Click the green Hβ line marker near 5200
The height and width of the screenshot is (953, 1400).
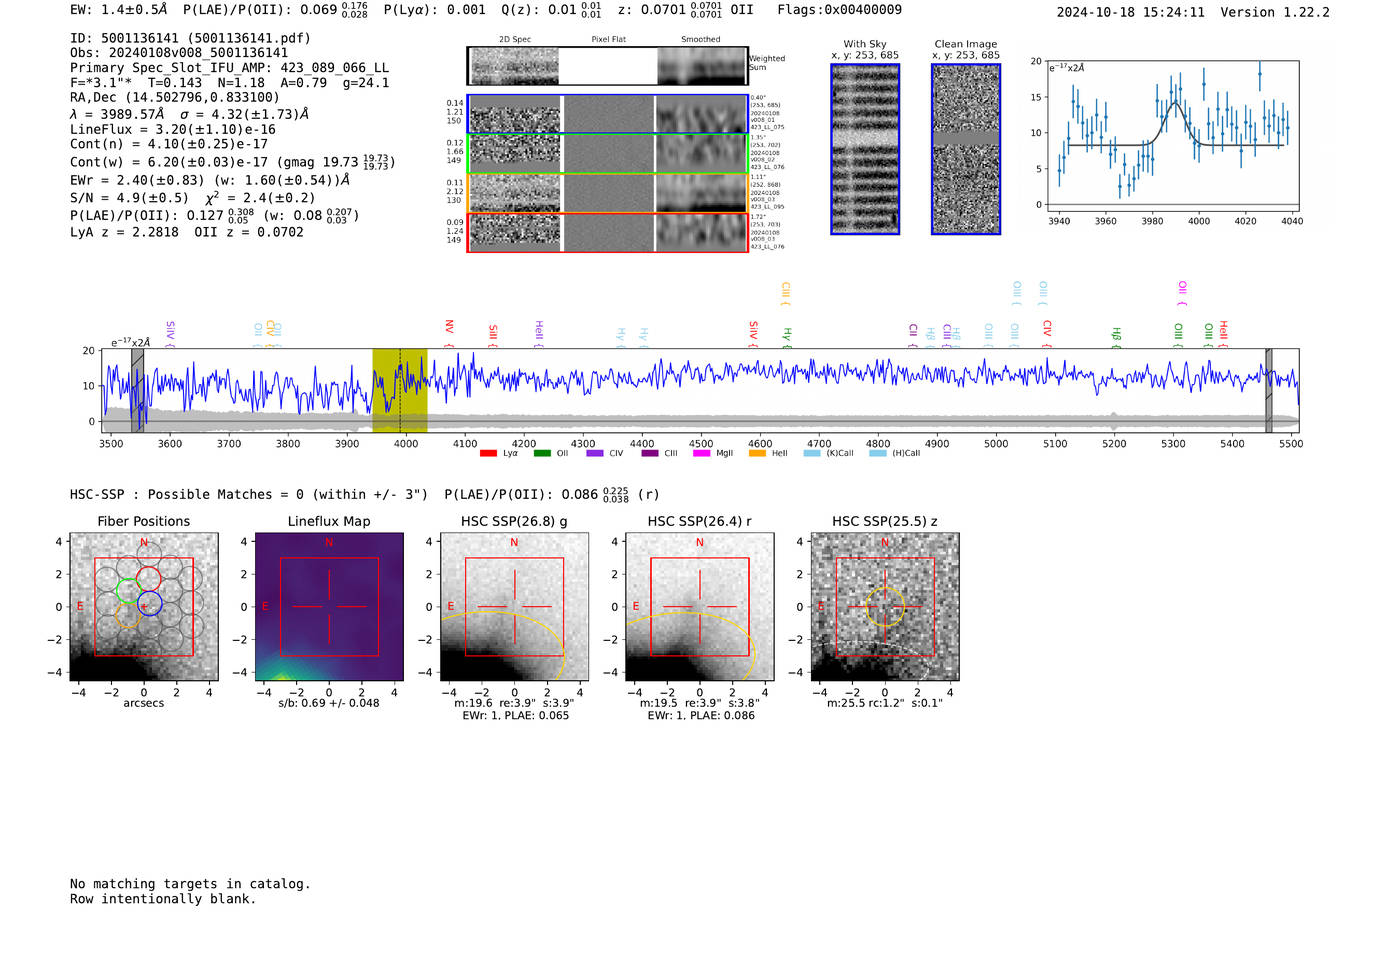(1116, 337)
